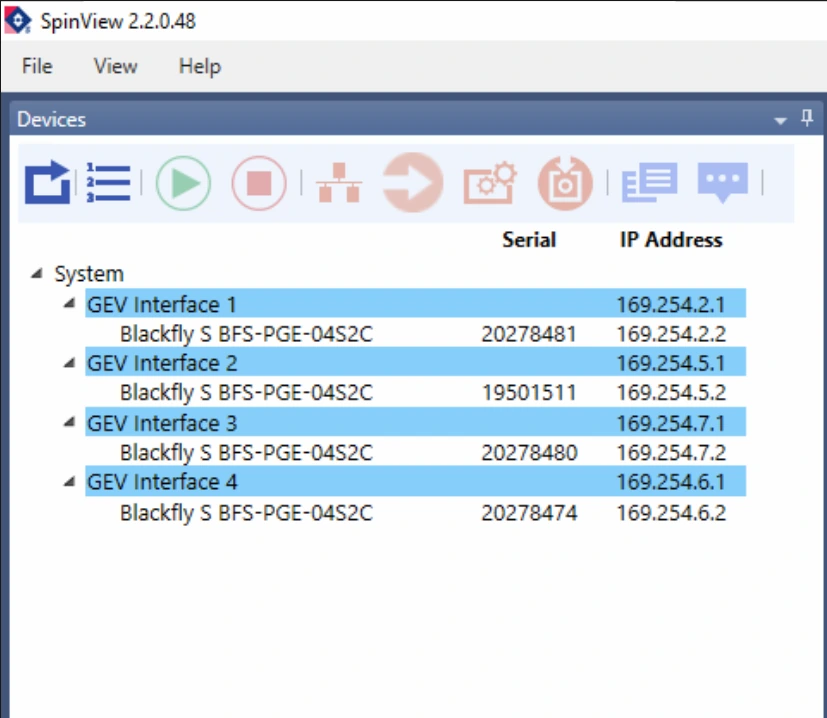Select the GEV Interface 3 row

coord(416,422)
